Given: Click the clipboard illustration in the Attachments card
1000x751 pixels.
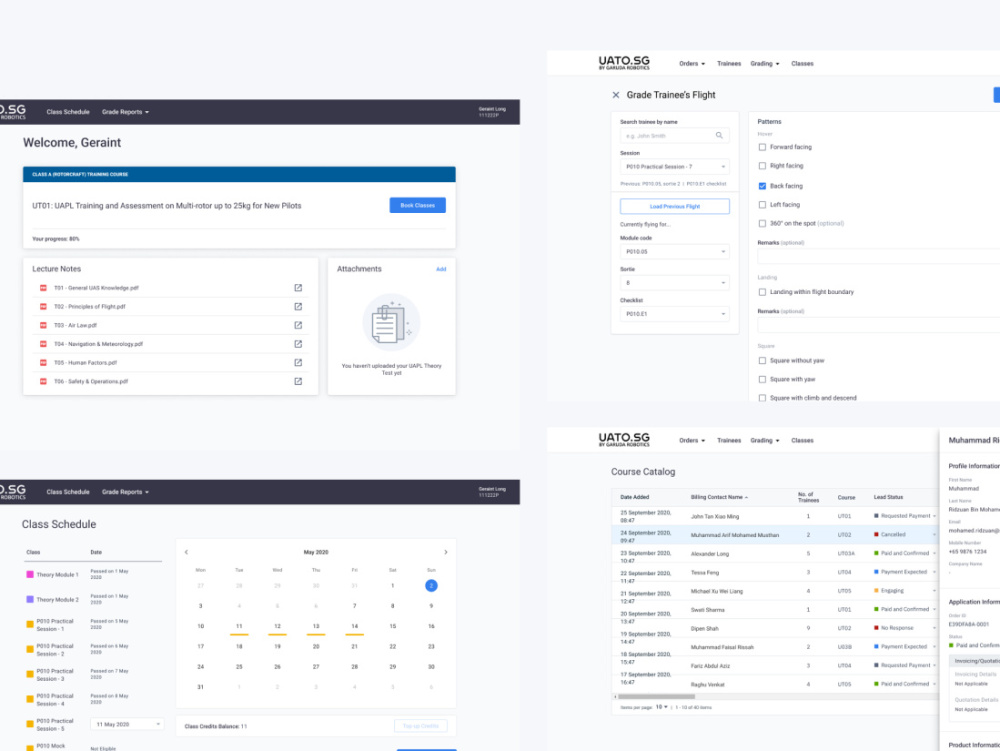Looking at the screenshot, I should click(x=391, y=322).
